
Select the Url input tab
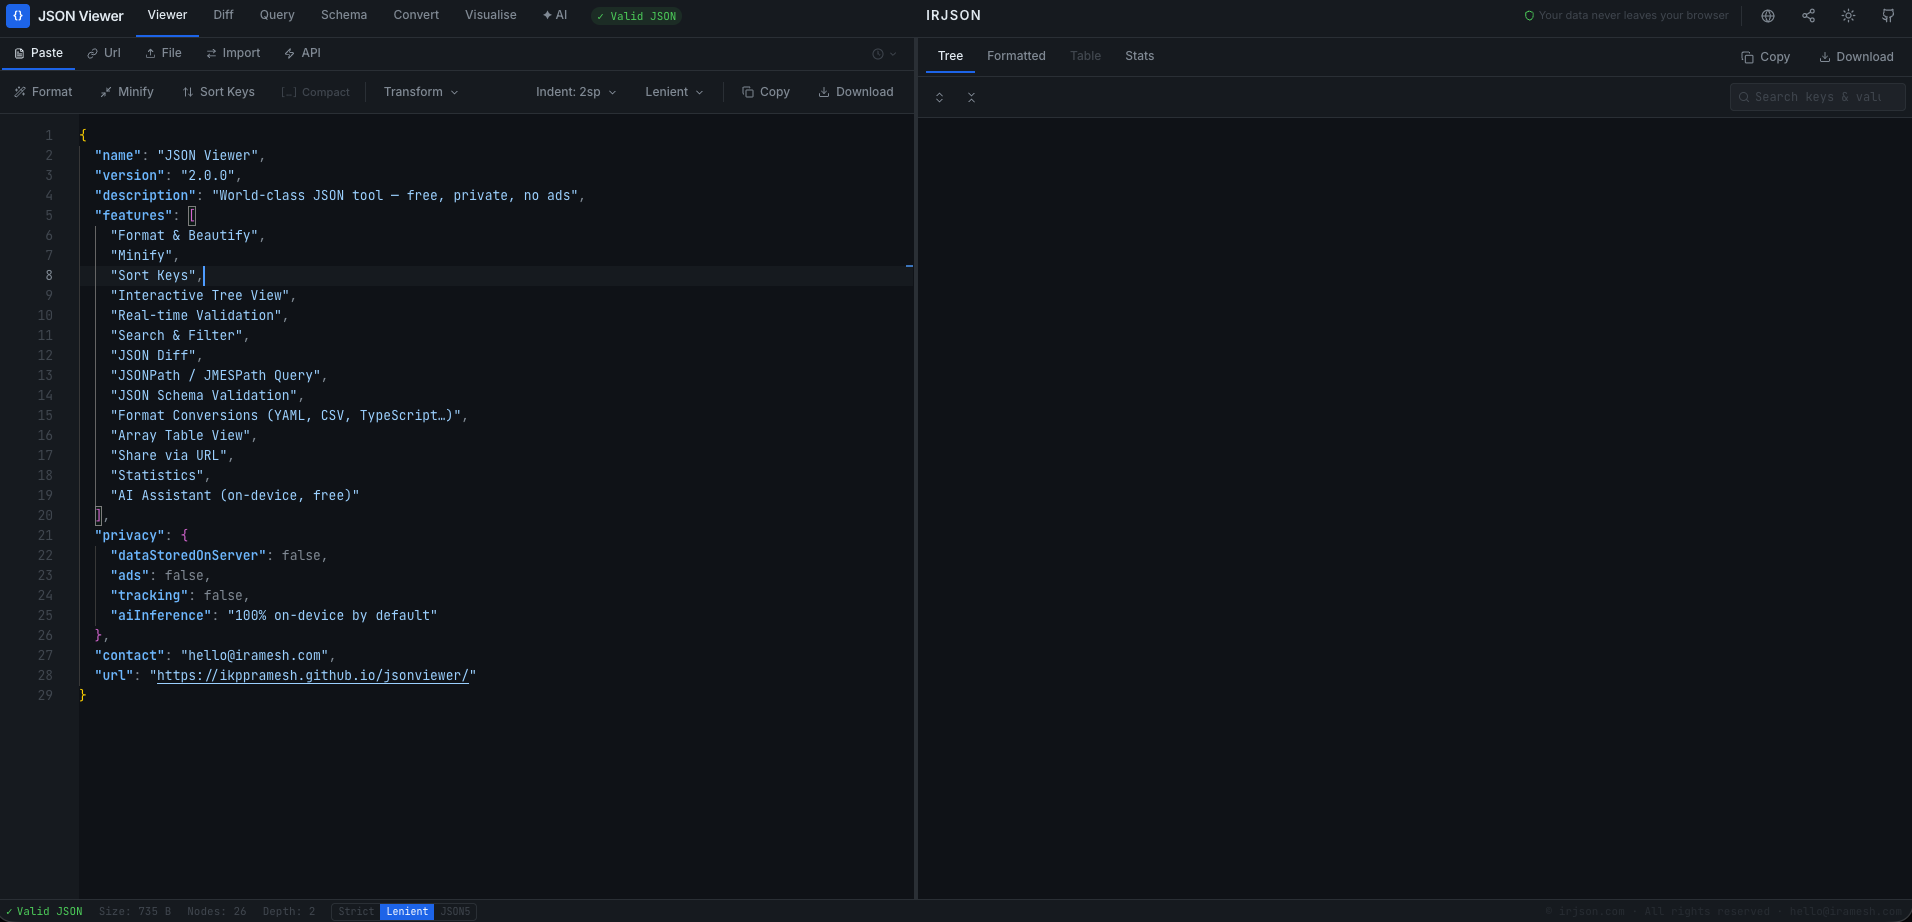(x=103, y=53)
